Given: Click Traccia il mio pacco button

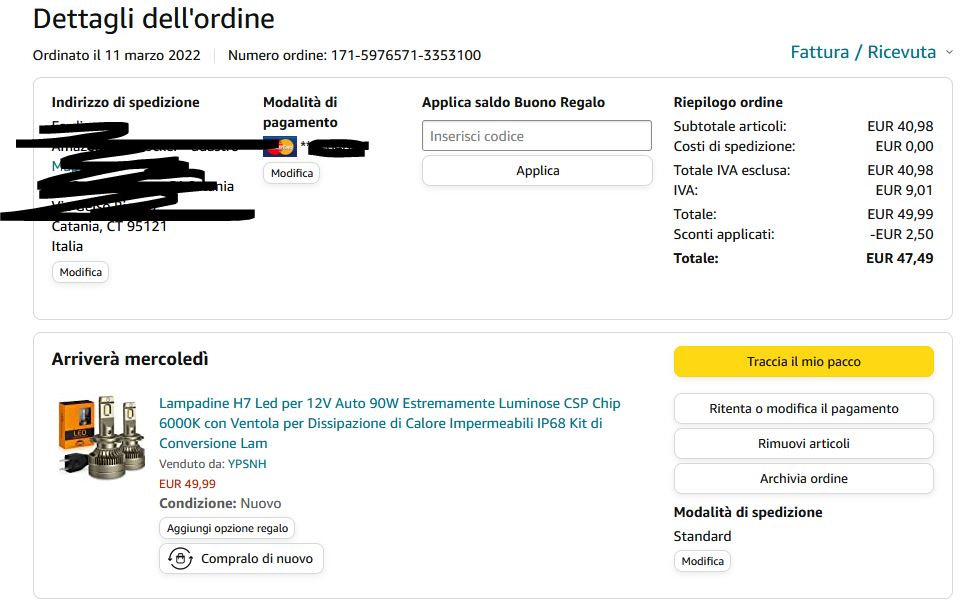Looking at the screenshot, I should click(803, 362).
